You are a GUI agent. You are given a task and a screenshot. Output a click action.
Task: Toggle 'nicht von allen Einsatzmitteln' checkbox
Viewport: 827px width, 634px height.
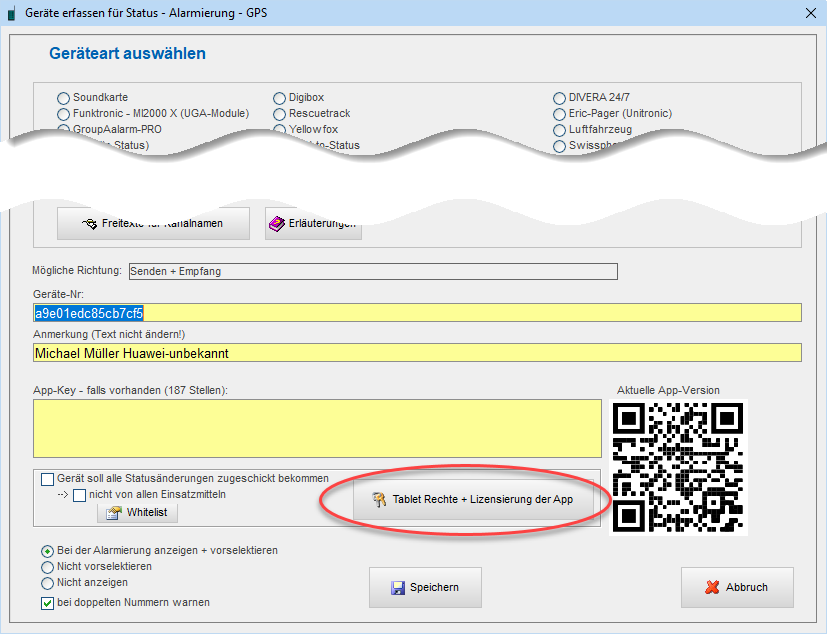point(80,495)
